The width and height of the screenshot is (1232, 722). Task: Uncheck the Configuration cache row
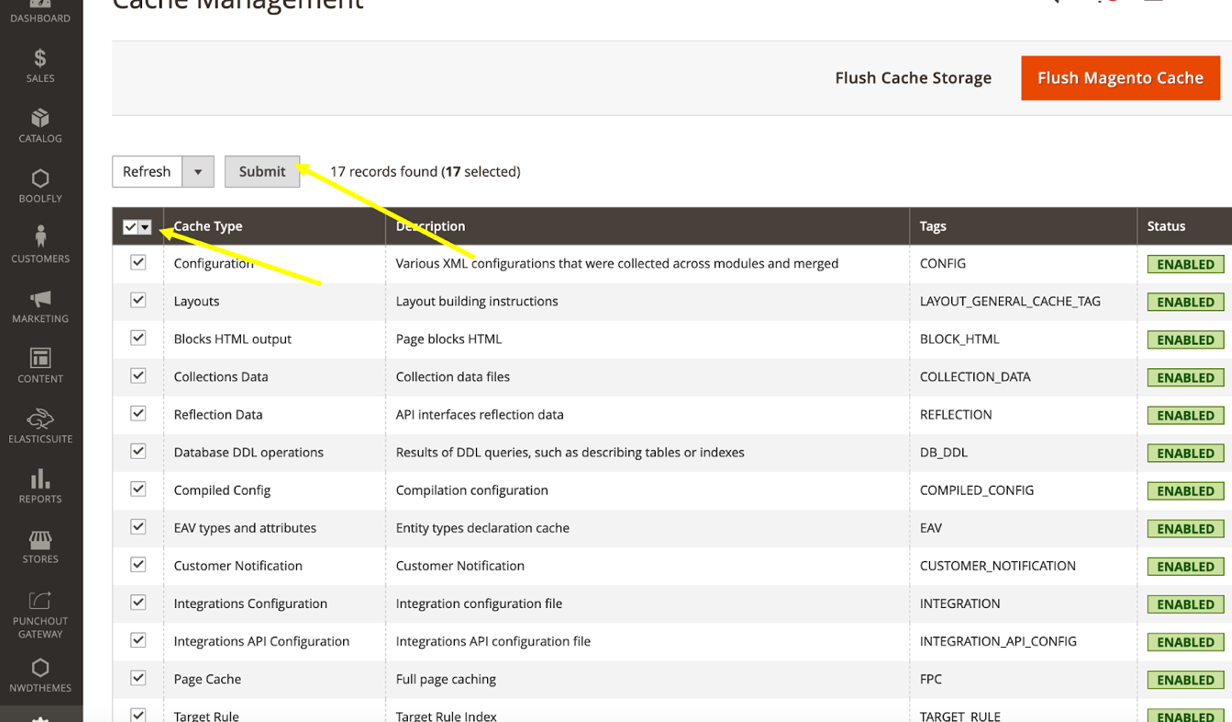(137, 262)
